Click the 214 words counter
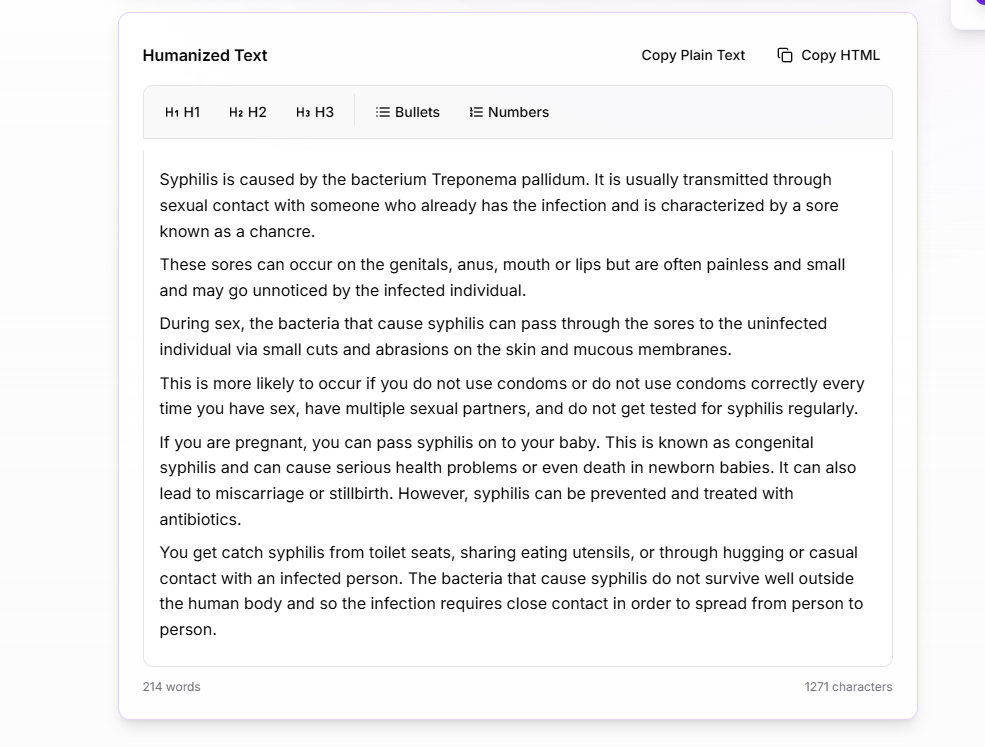Viewport: 985px width, 747px height. coord(171,687)
